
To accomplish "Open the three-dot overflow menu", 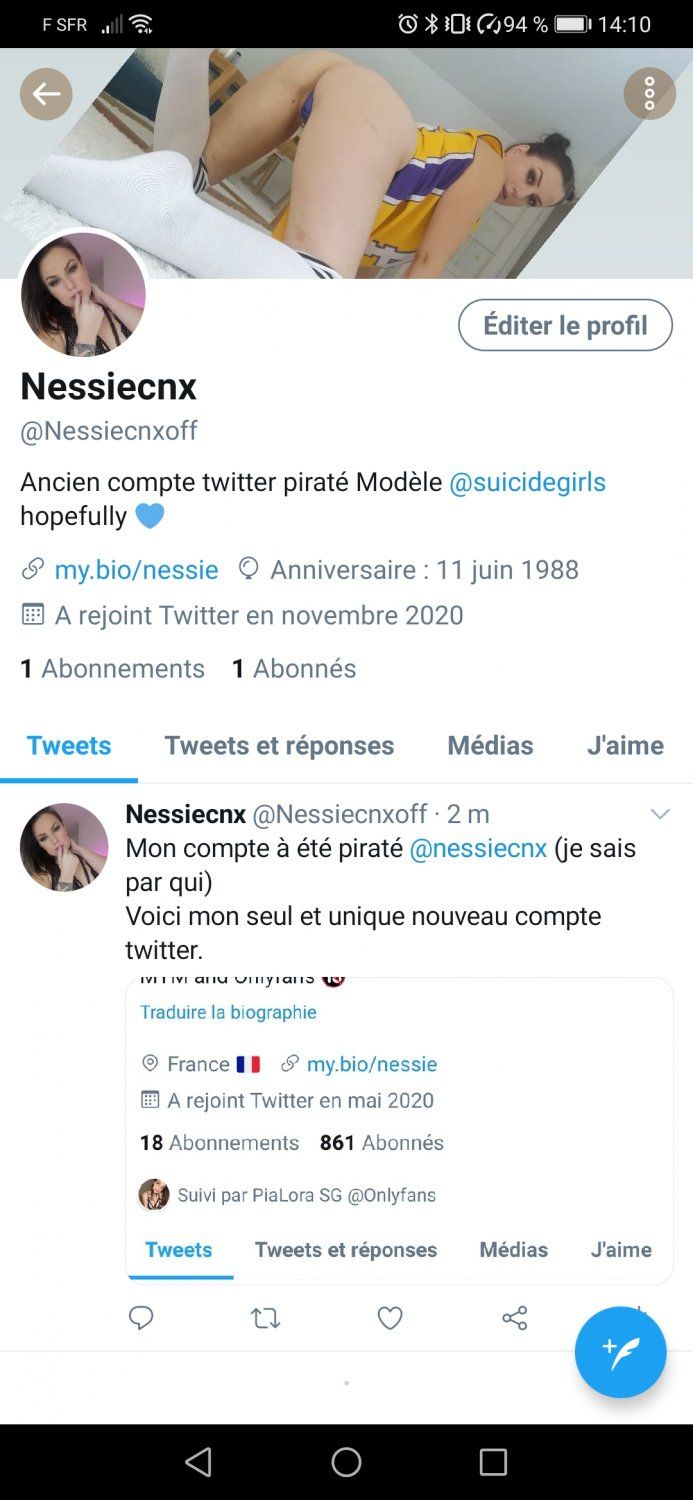I will (649, 94).
